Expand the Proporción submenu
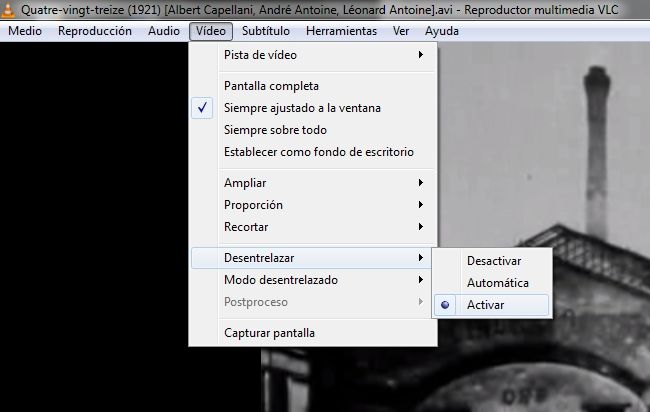Image resolution: width=650 pixels, height=412 pixels. tap(313, 205)
